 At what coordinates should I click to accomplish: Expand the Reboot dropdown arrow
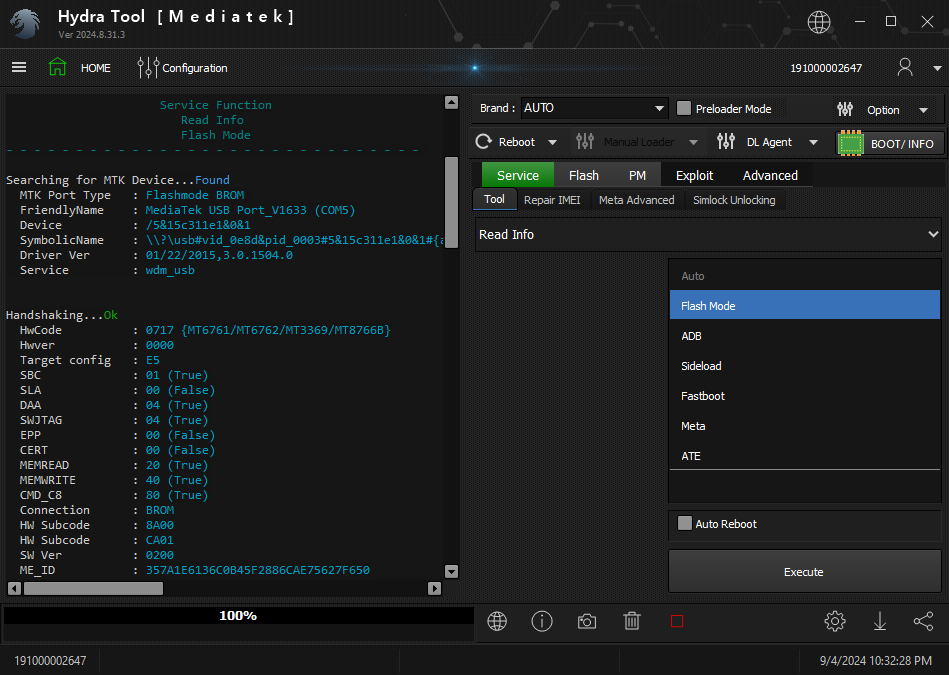(553, 142)
